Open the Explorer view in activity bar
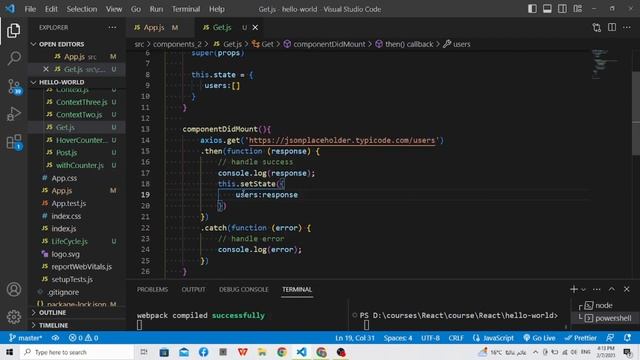Image resolution: width=640 pixels, height=360 pixels. [x=13, y=31]
